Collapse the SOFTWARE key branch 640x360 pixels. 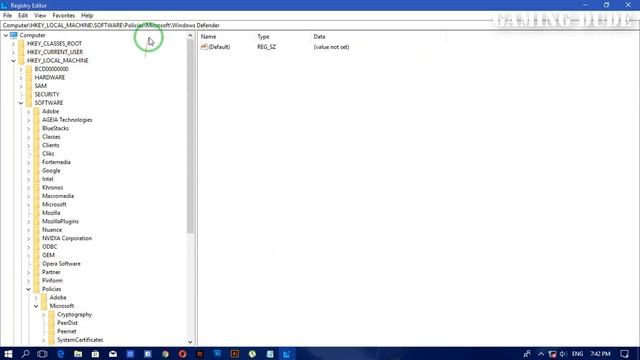click(21, 103)
